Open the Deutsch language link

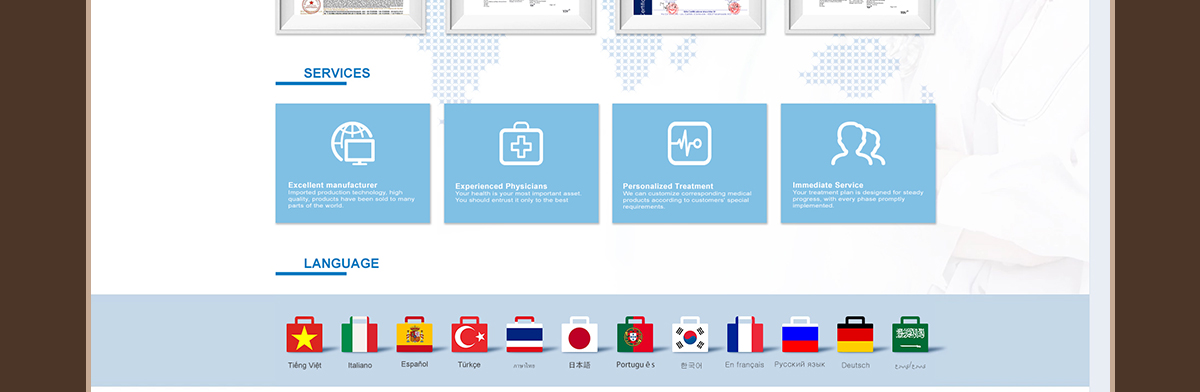tap(856, 365)
